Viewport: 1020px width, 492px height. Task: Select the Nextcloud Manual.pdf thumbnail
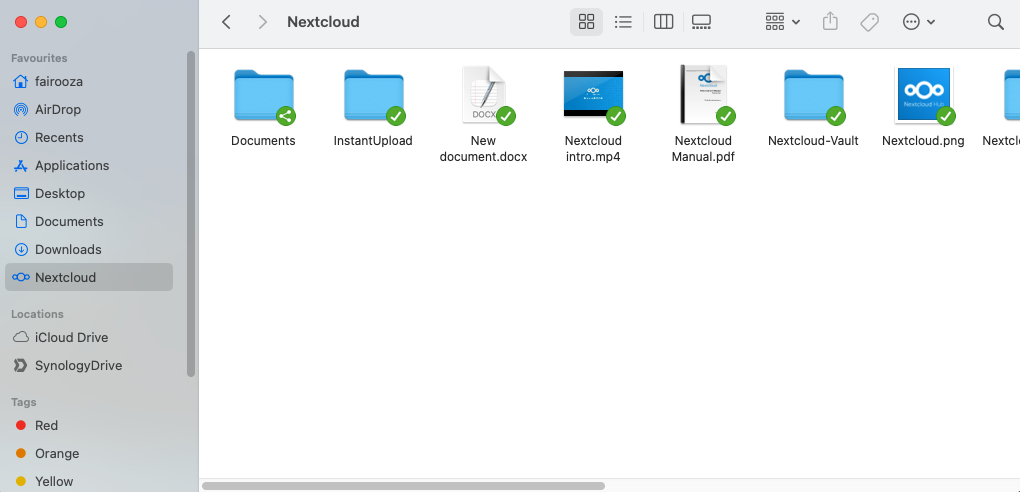click(703, 95)
